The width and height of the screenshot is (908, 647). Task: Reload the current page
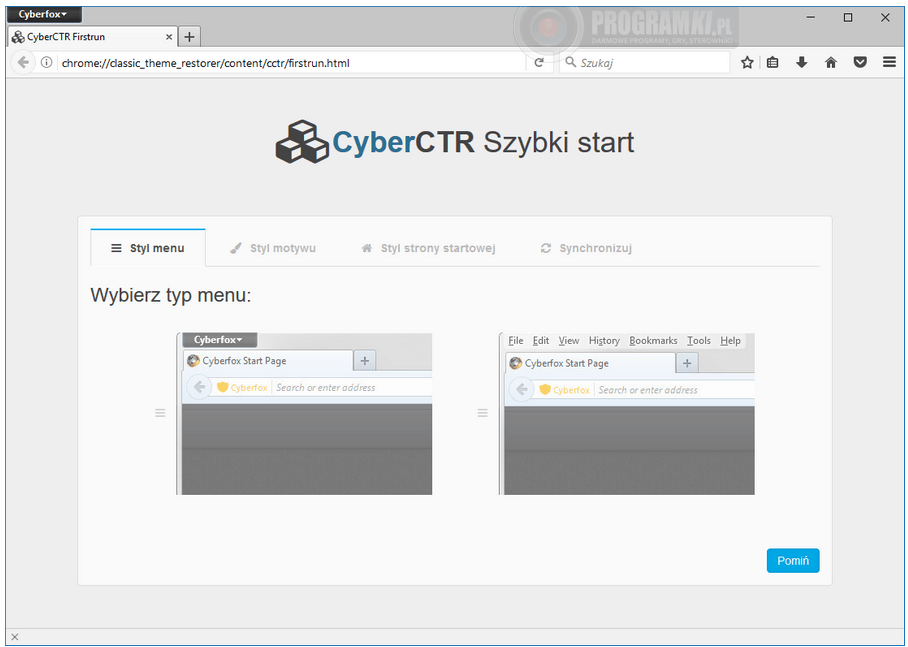coord(539,63)
